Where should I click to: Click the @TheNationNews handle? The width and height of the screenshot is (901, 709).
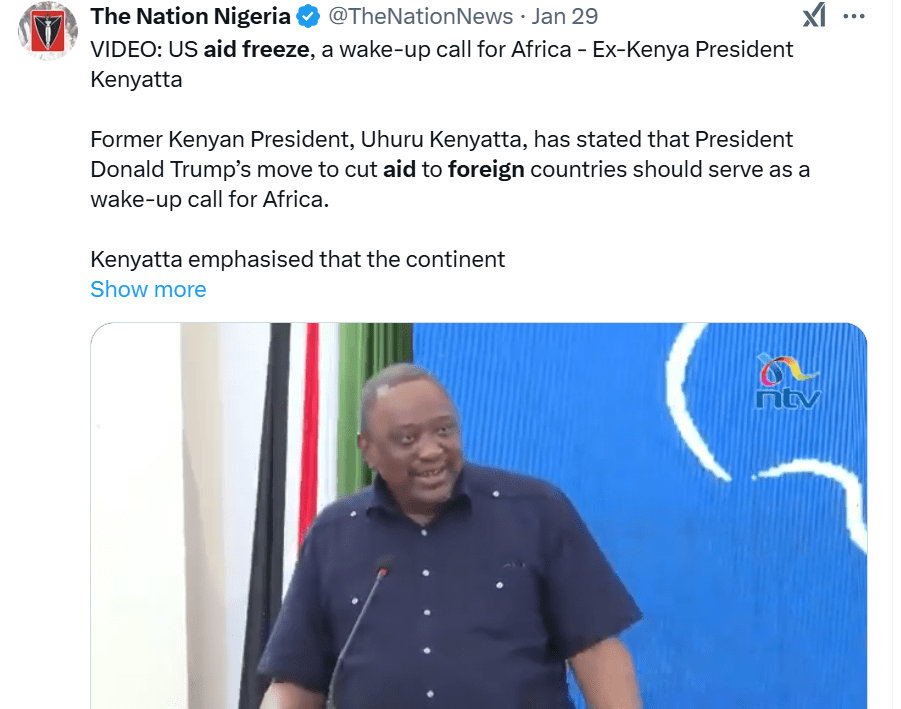coord(421,17)
